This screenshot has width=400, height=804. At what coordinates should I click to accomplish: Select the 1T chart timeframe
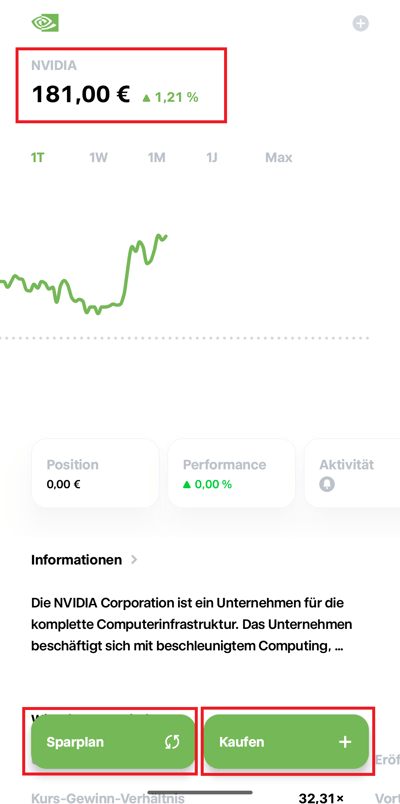pyautogui.click(x=37, y=157)
